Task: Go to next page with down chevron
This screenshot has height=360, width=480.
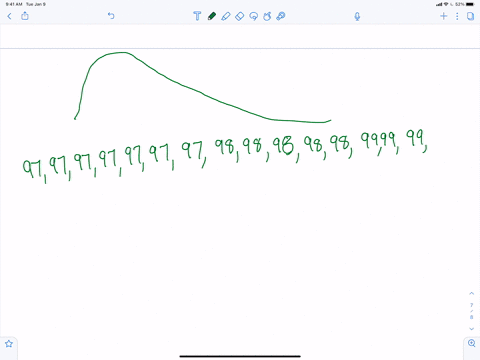Action: [472, 329]
